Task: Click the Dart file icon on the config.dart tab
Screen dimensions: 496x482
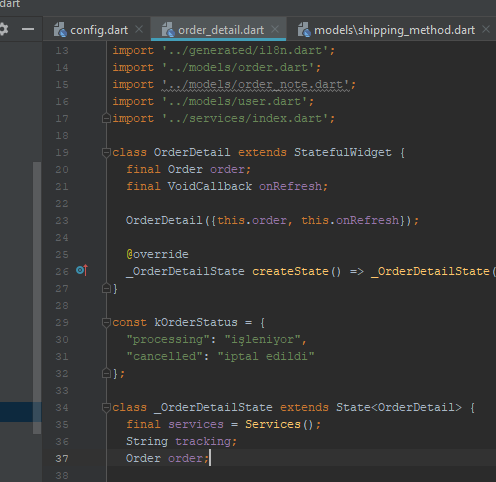Action: point(60,30)
